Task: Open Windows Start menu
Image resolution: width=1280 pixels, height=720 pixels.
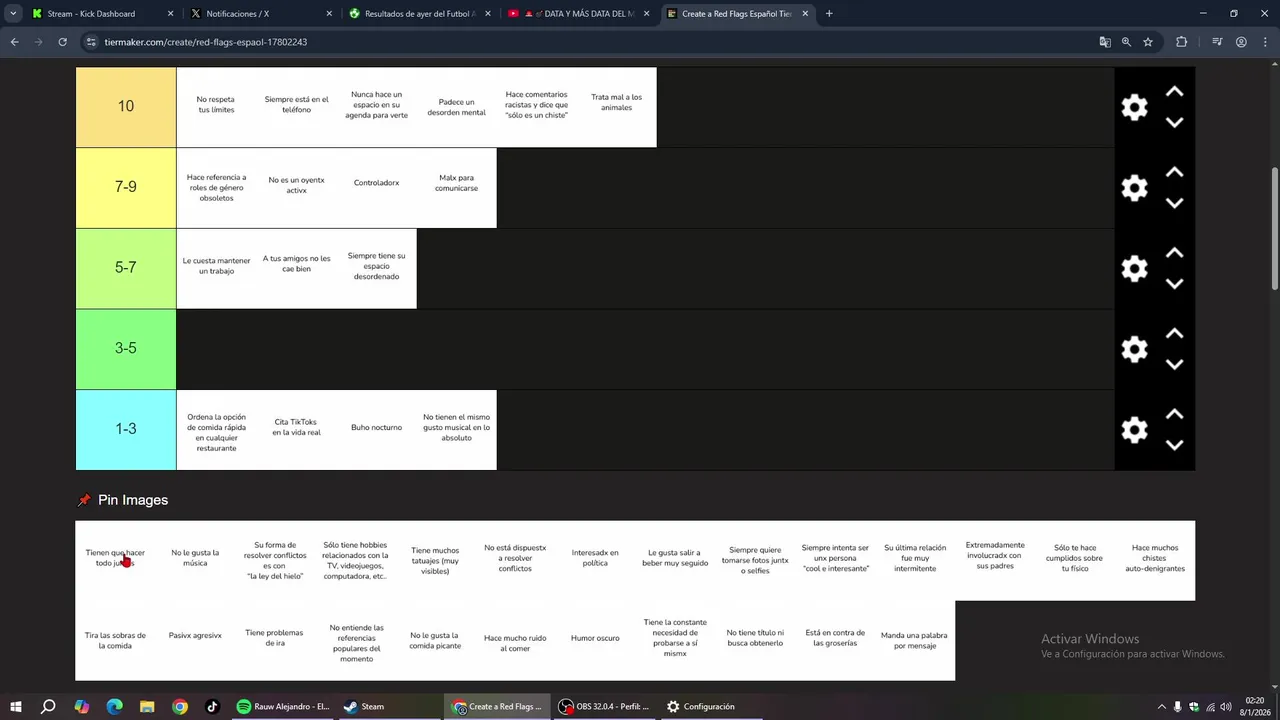Action: (15, 706)
